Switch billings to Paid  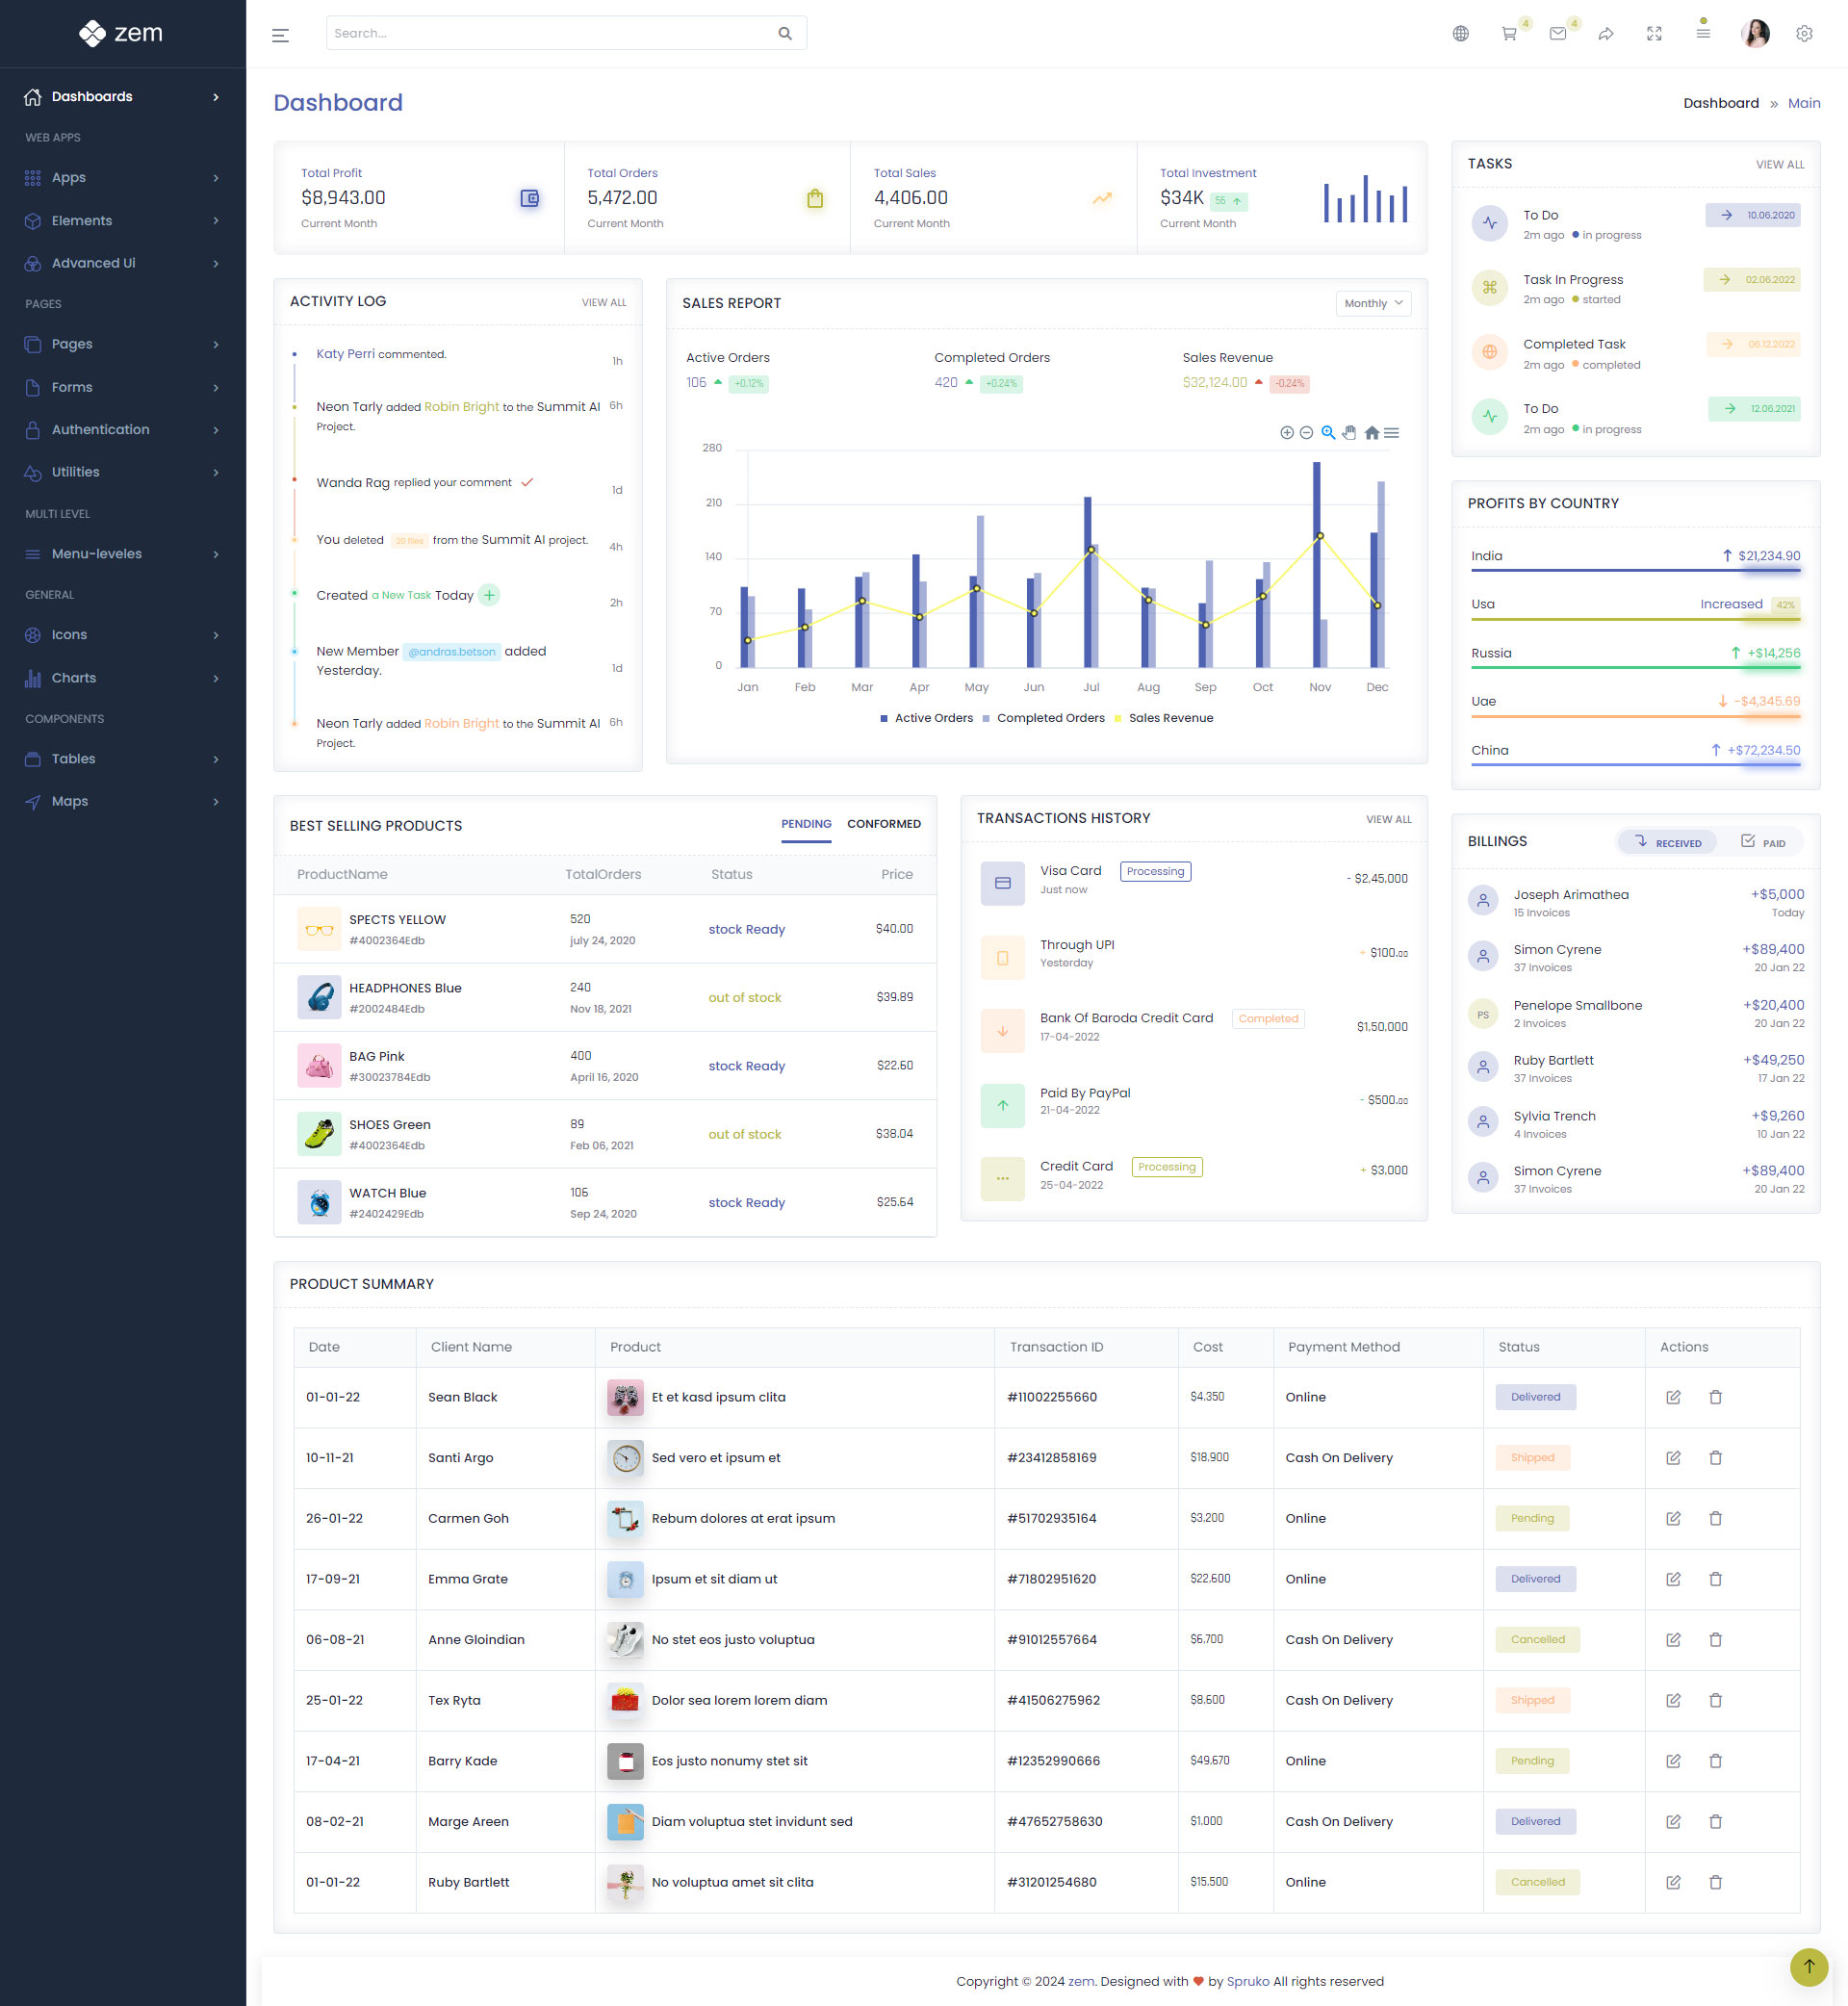(1762, 842)
